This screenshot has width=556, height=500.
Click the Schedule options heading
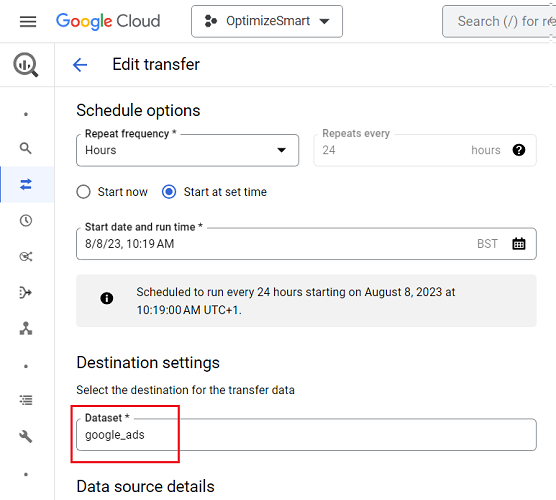pos(138,110)
